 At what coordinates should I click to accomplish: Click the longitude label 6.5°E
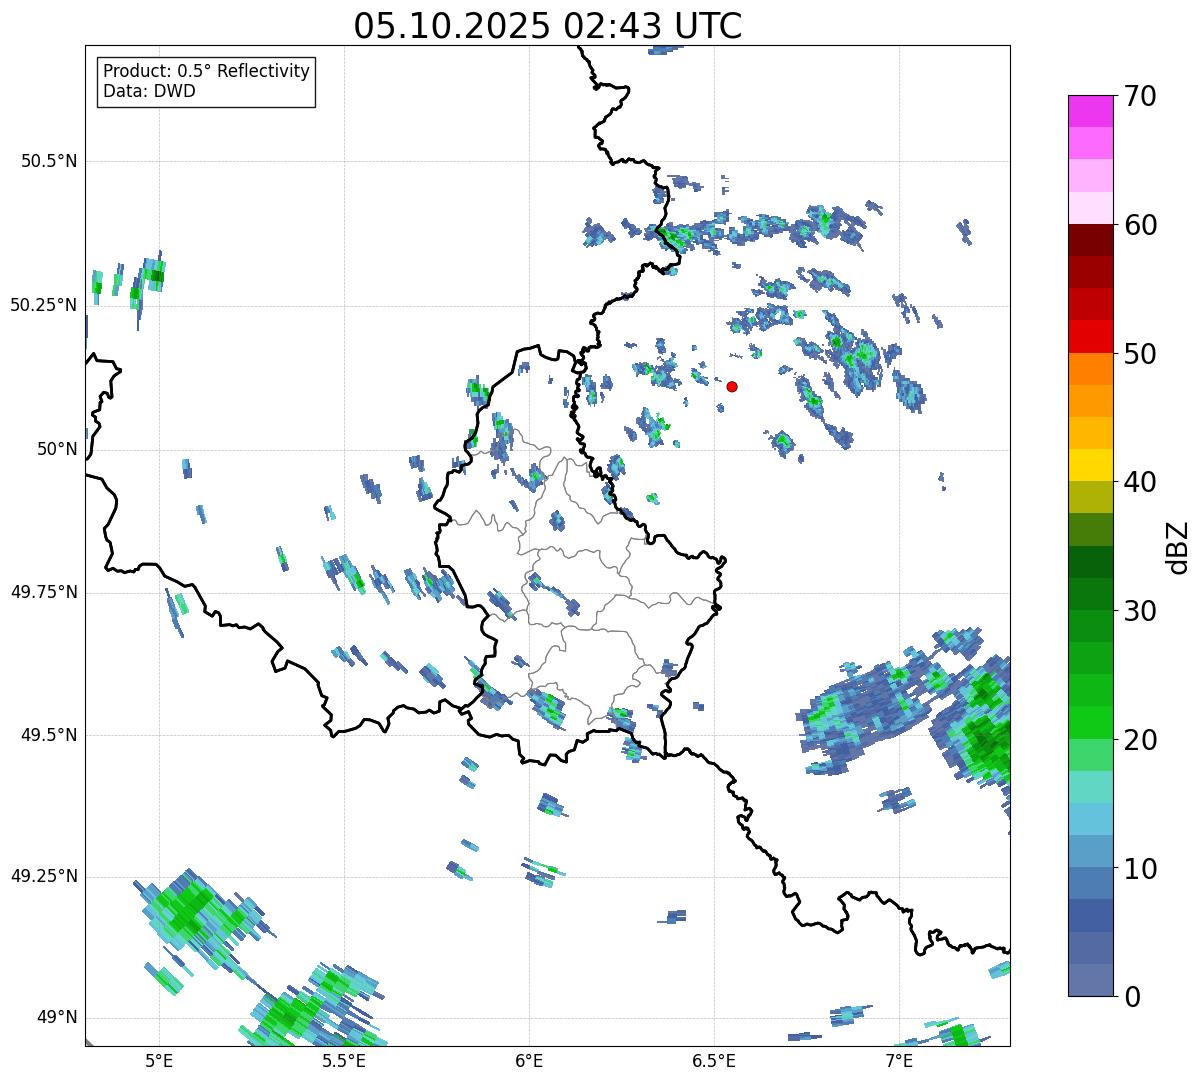point(714,1060)
